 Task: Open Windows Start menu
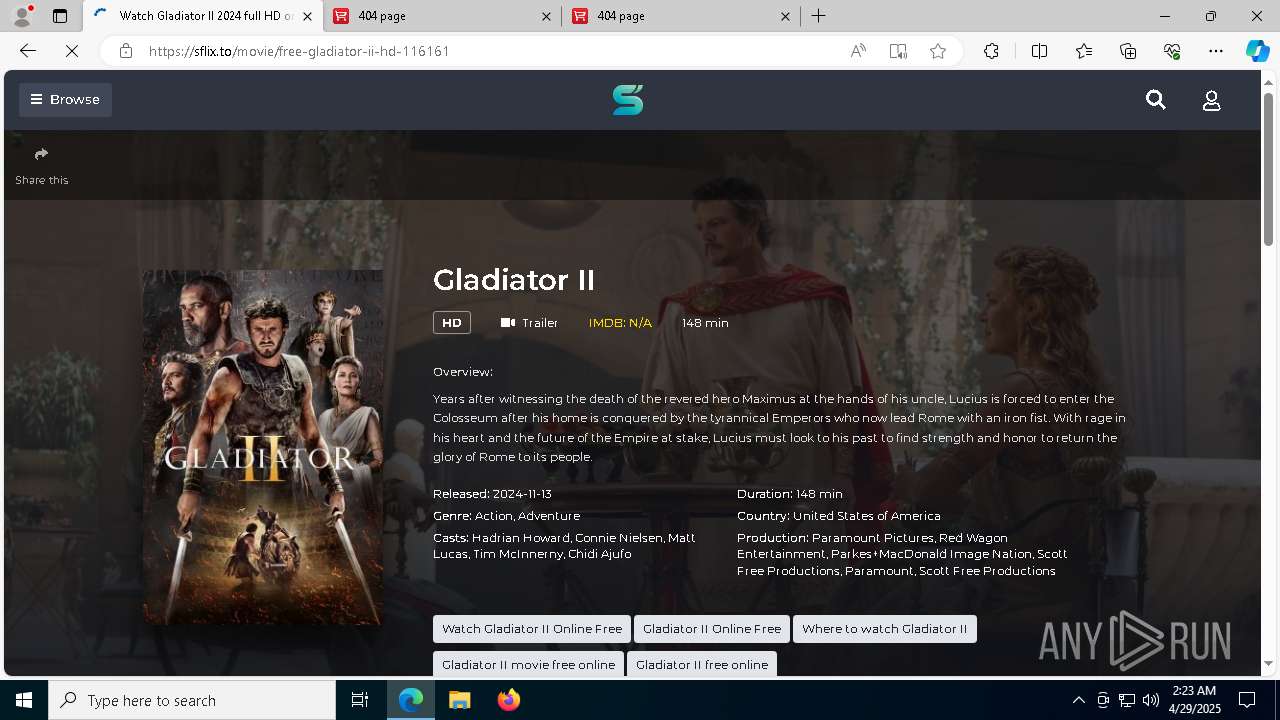pos(24,700)
